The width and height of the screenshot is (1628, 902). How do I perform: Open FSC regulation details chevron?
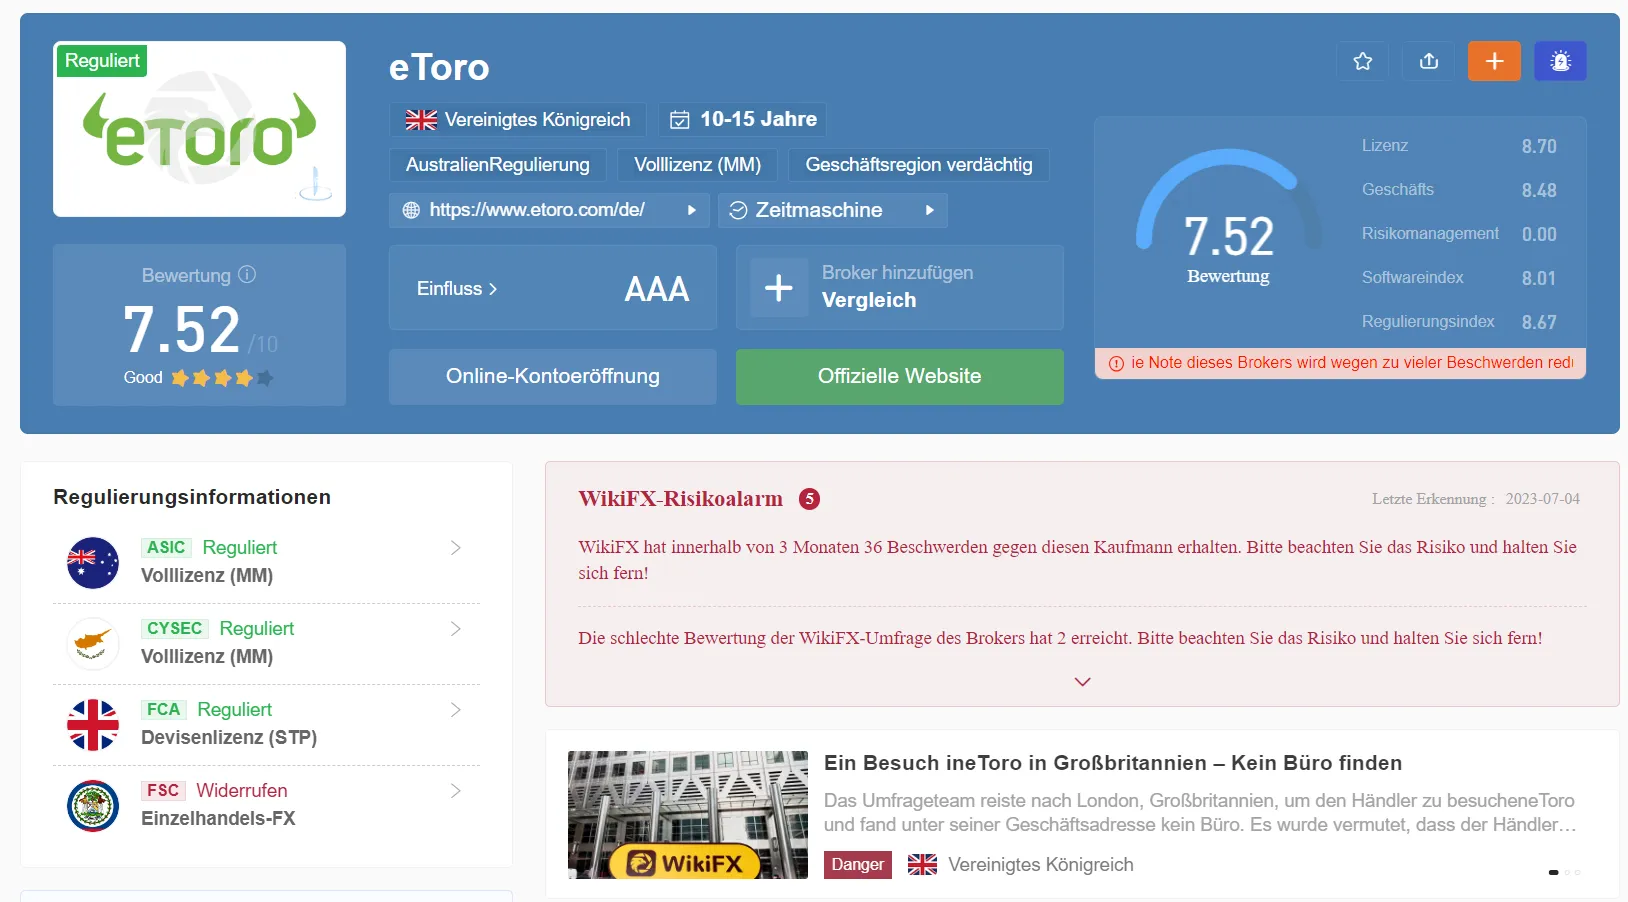pos(455,791)
